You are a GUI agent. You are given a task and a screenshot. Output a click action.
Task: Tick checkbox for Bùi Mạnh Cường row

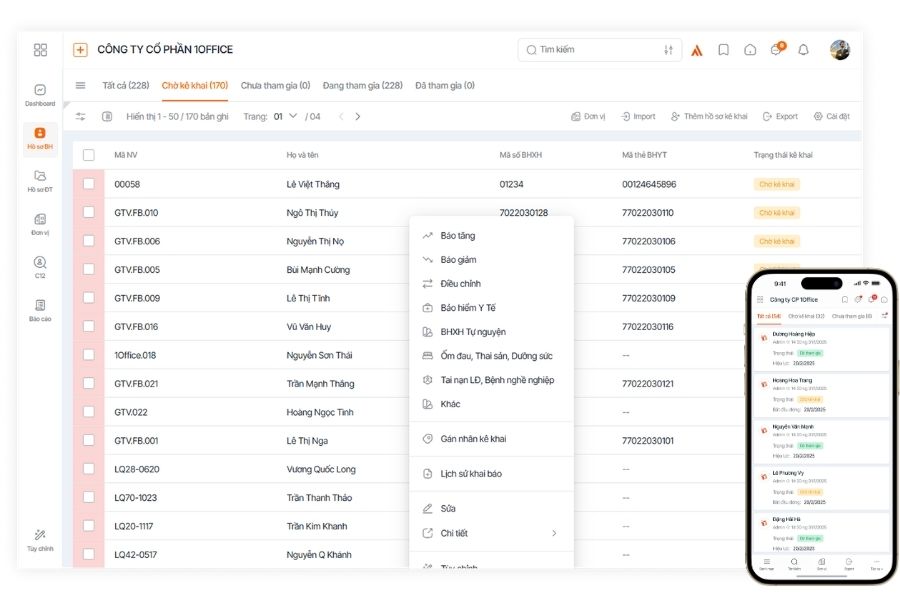[x=89, y=269]
